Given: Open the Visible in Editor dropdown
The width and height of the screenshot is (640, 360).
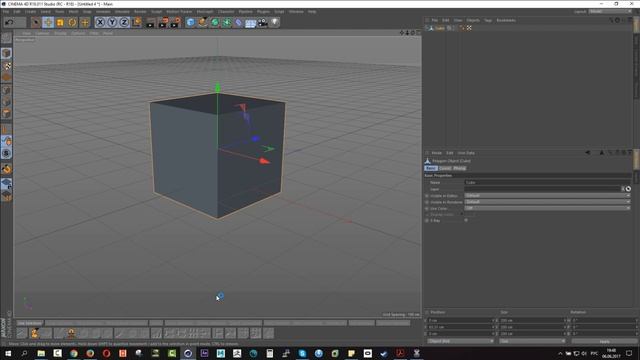Looking at the screenshot, I should tap(547, 196).
